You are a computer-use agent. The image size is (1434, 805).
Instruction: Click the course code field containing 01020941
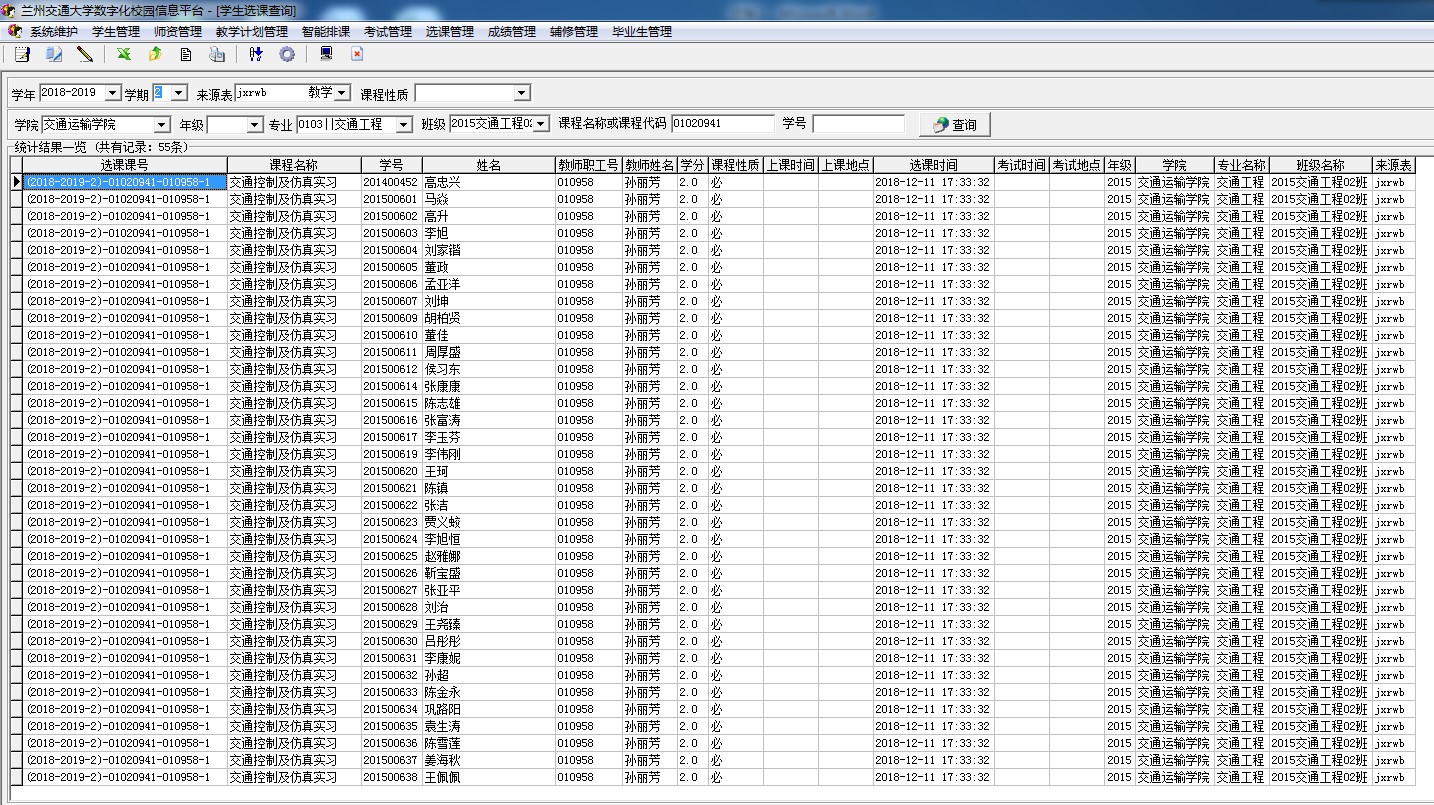[x=722, y=124]
